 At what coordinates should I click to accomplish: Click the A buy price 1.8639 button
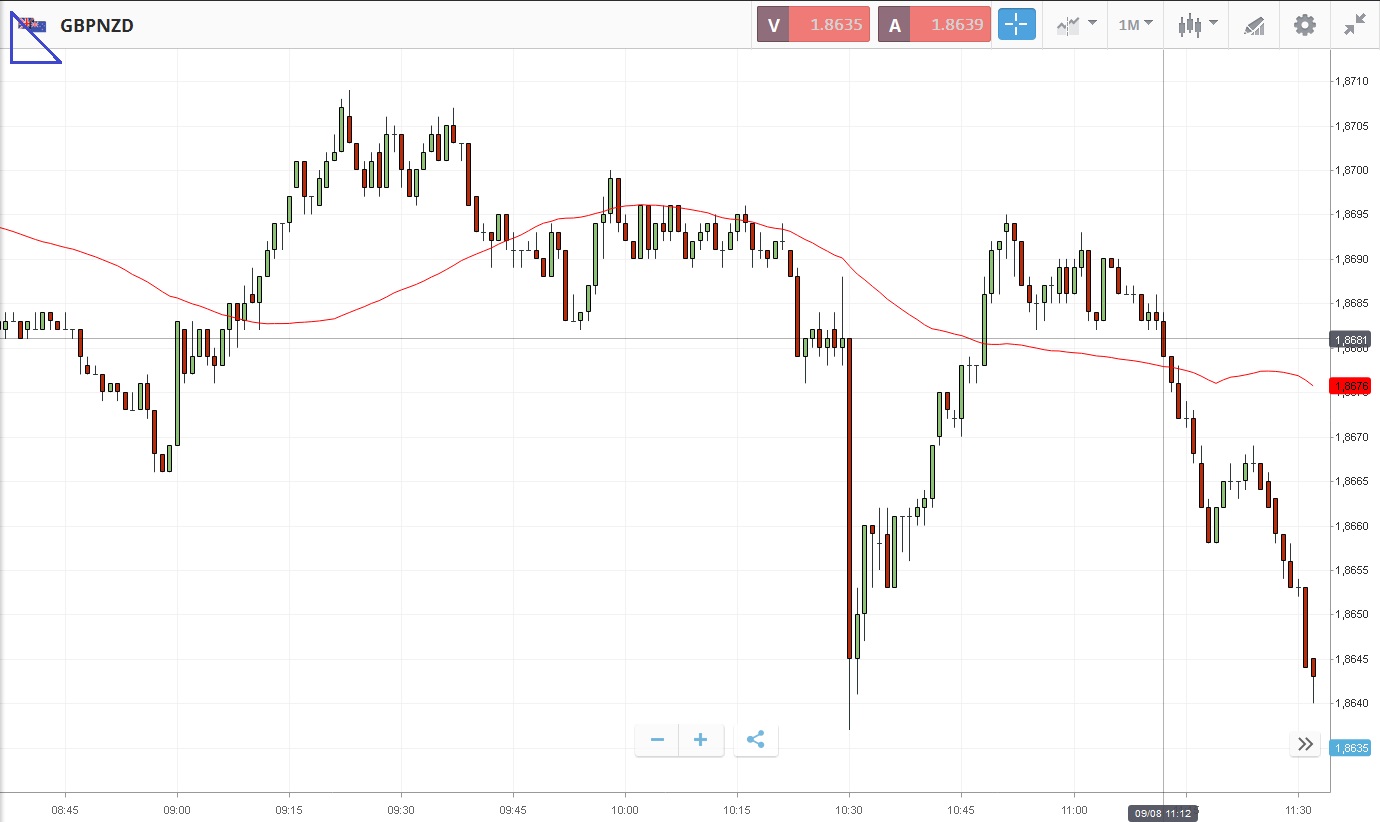pyautogui.click(x=934, y=25)
